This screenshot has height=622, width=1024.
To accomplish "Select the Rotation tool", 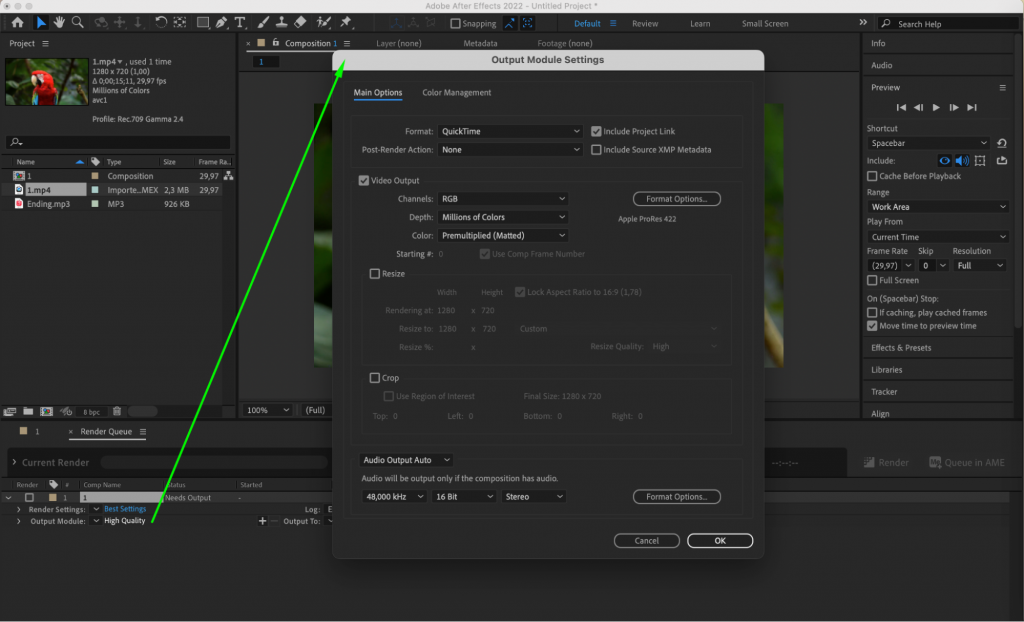I will (x=161, y=22).
